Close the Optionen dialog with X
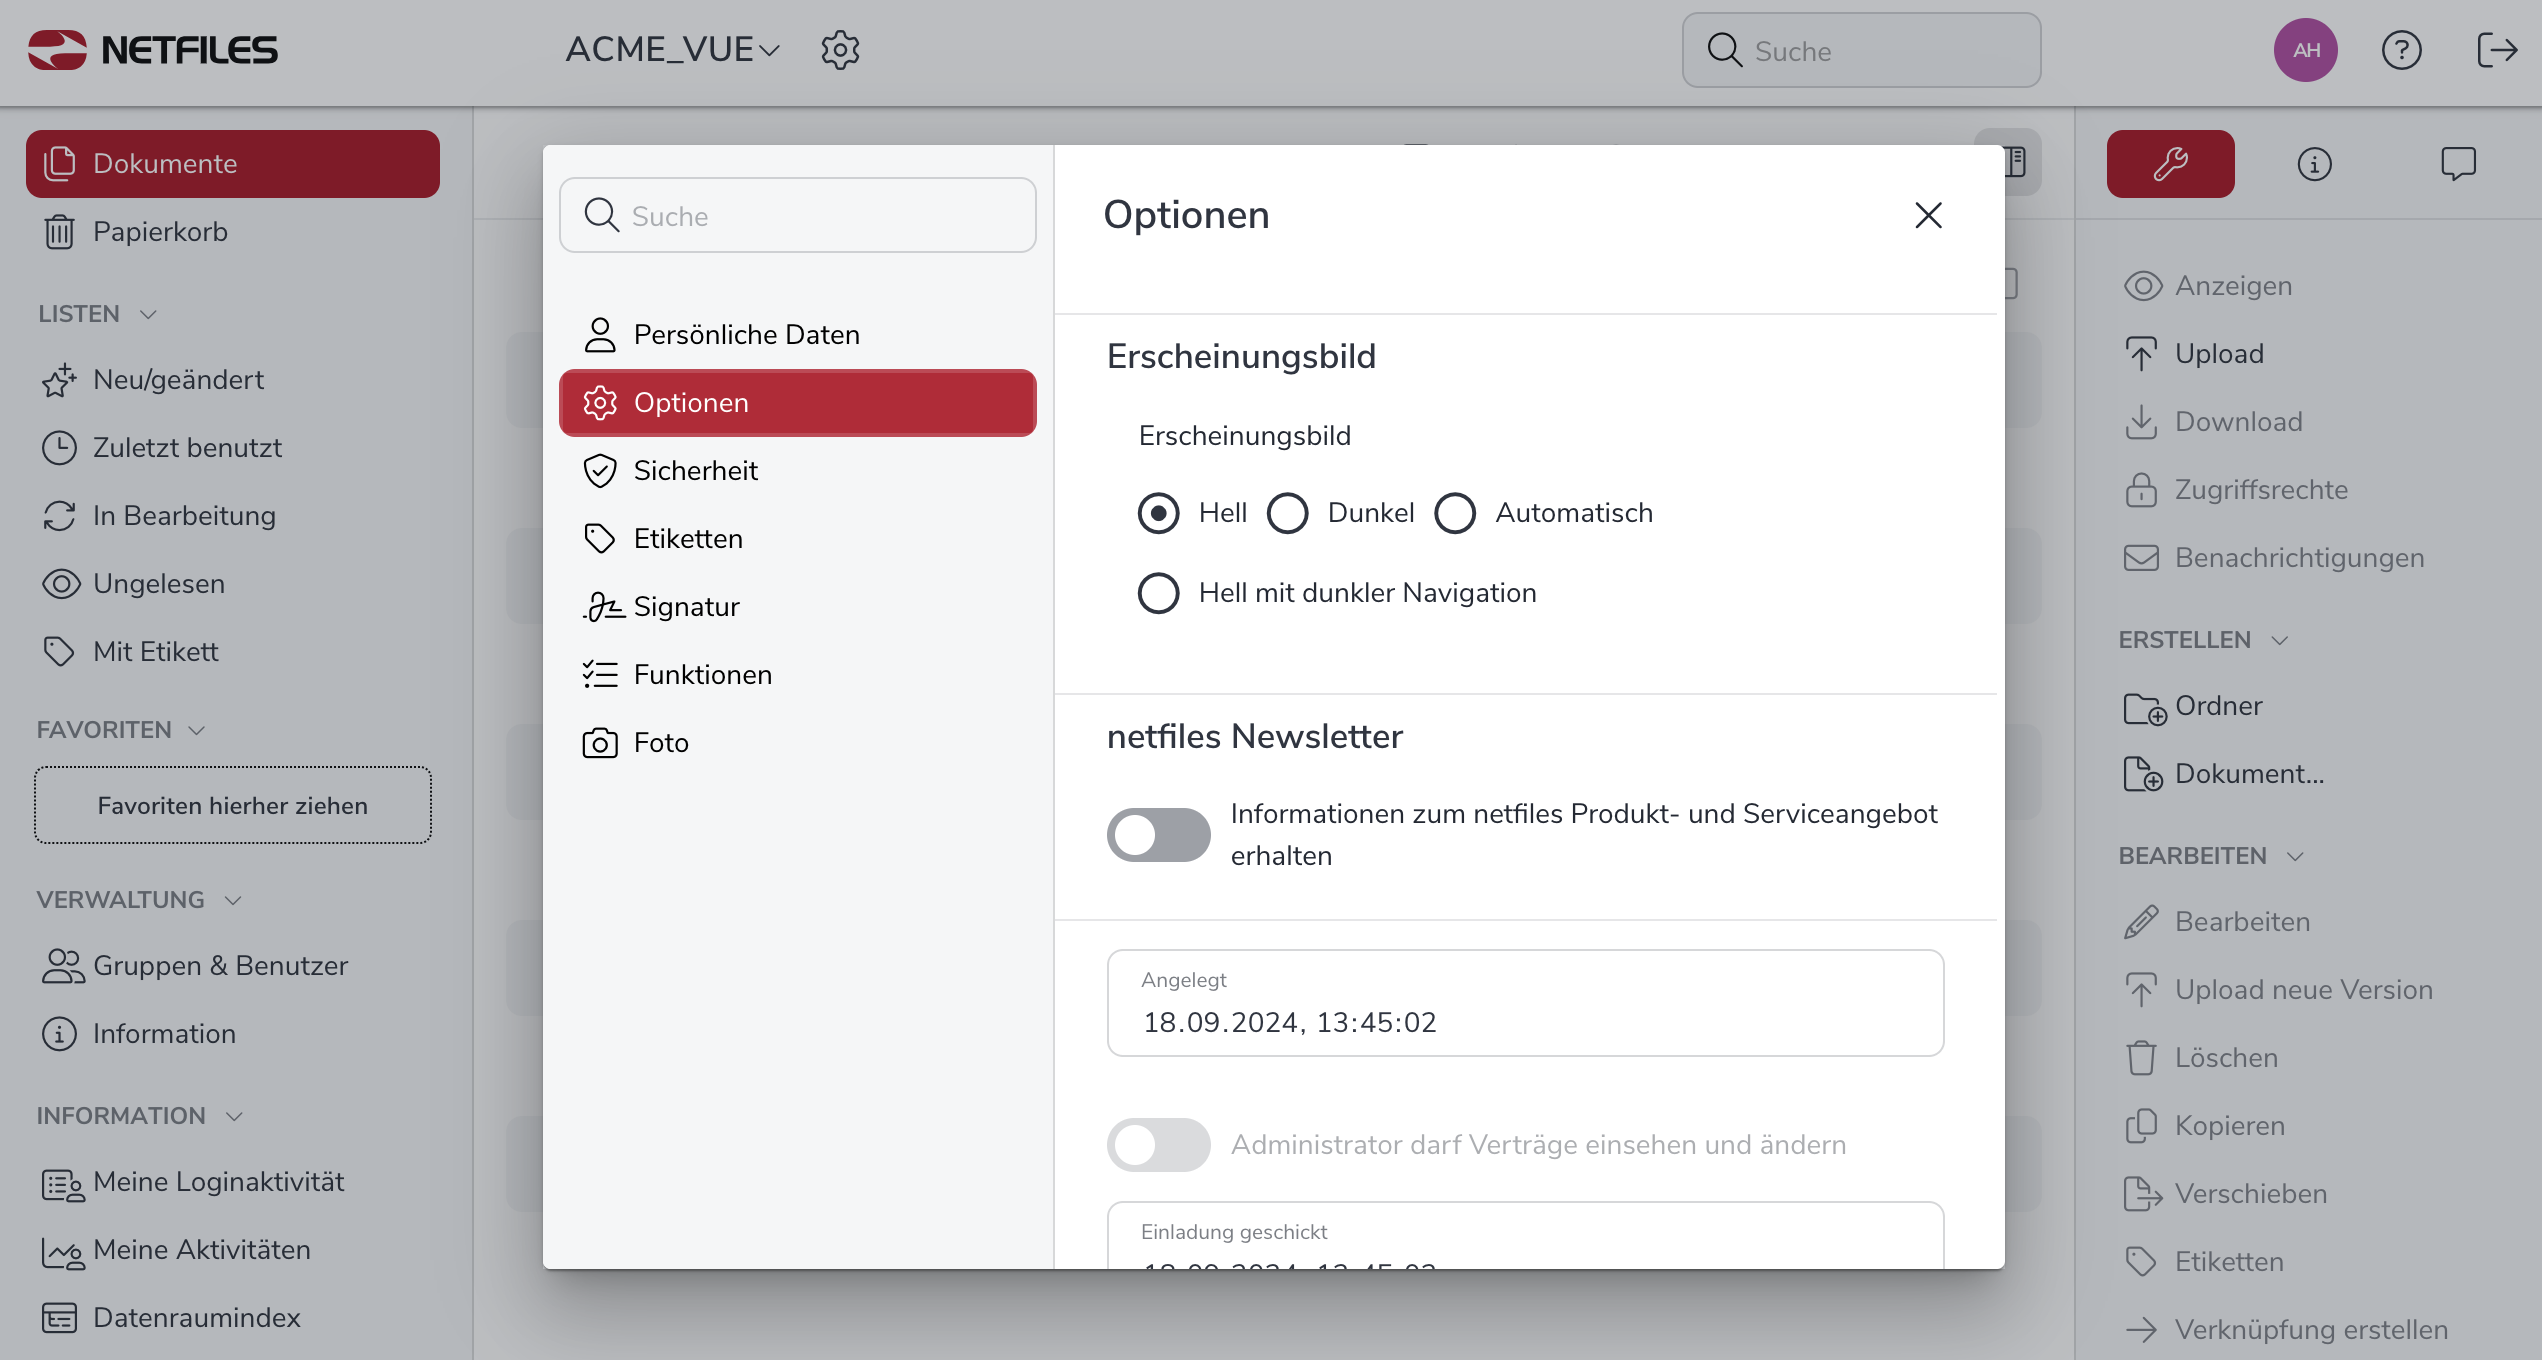The height and width of the screenshot is (1360, 2542). [x=1928, y=215]
